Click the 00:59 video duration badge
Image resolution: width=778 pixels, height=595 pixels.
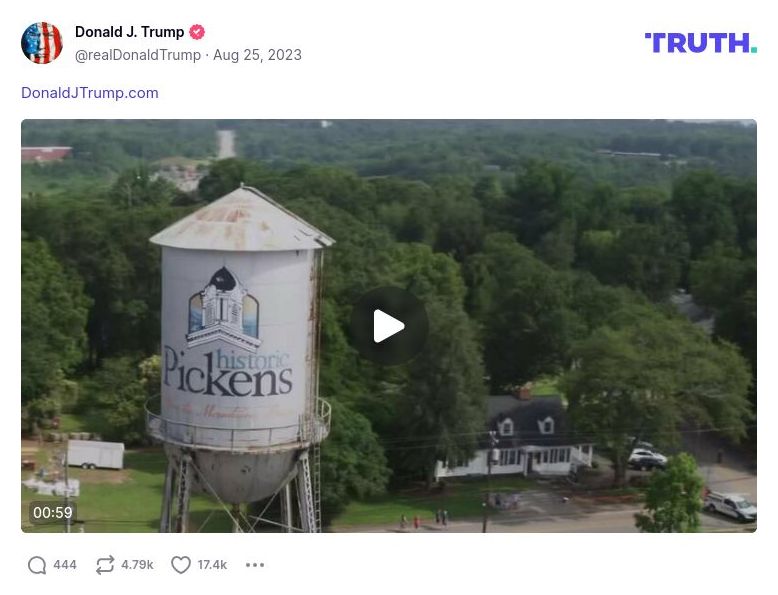click(x=53, y=512)
